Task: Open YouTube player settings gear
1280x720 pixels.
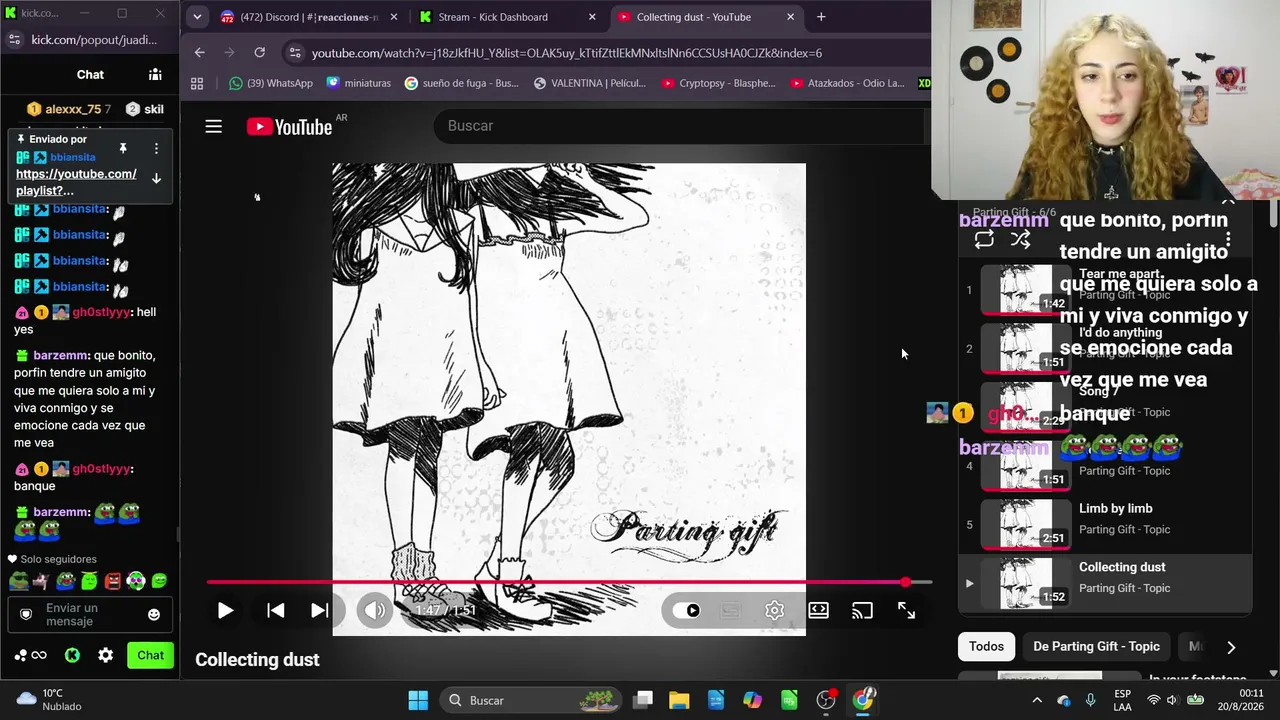Action: coord(774,610)
